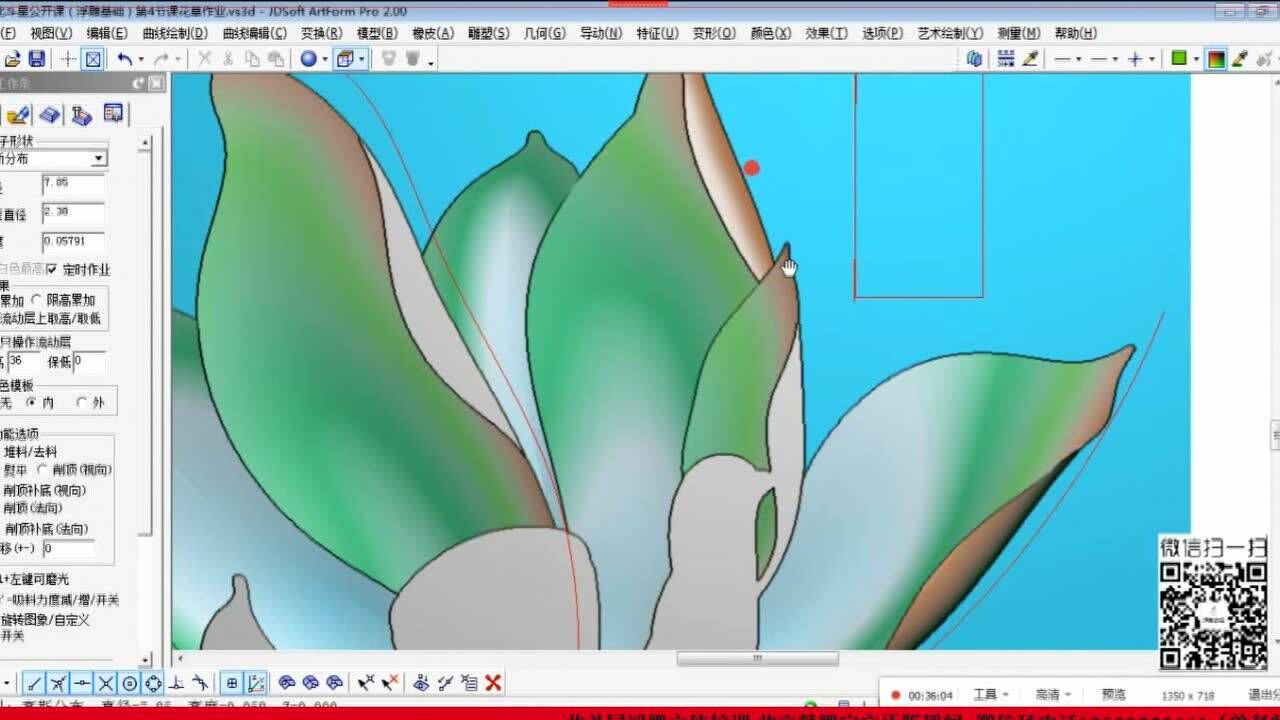Click the gradient color display icon top-right
Viewport: 1280px width, 720px height.
pos(1216,59)
